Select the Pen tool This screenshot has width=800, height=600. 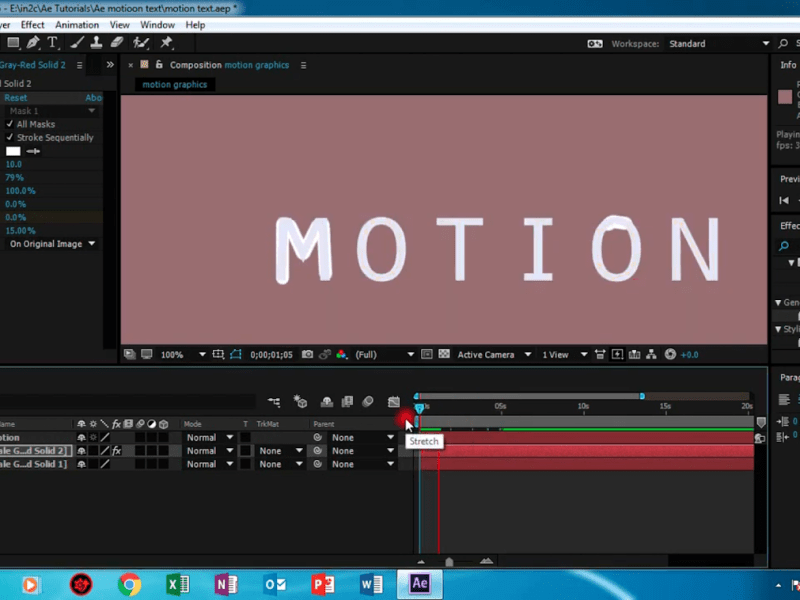point(32,42)
